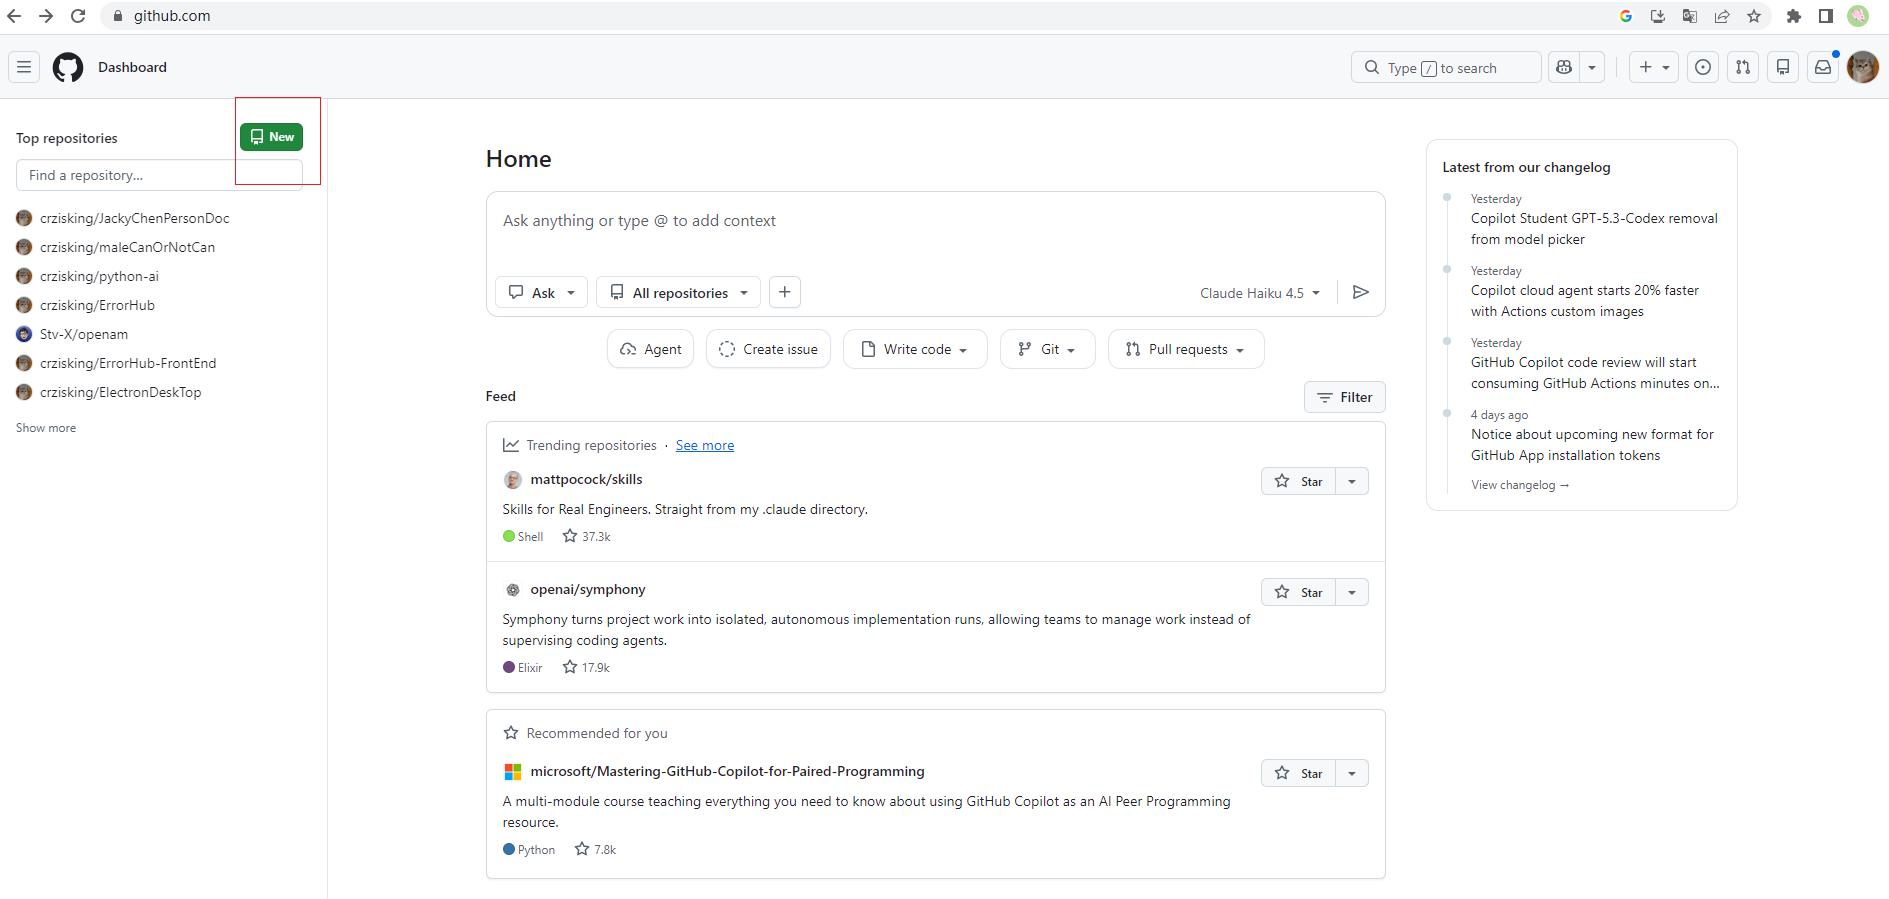1889x899 pixels.
Task: Open Stv-X/openam repository
Action: click(84, 334)
